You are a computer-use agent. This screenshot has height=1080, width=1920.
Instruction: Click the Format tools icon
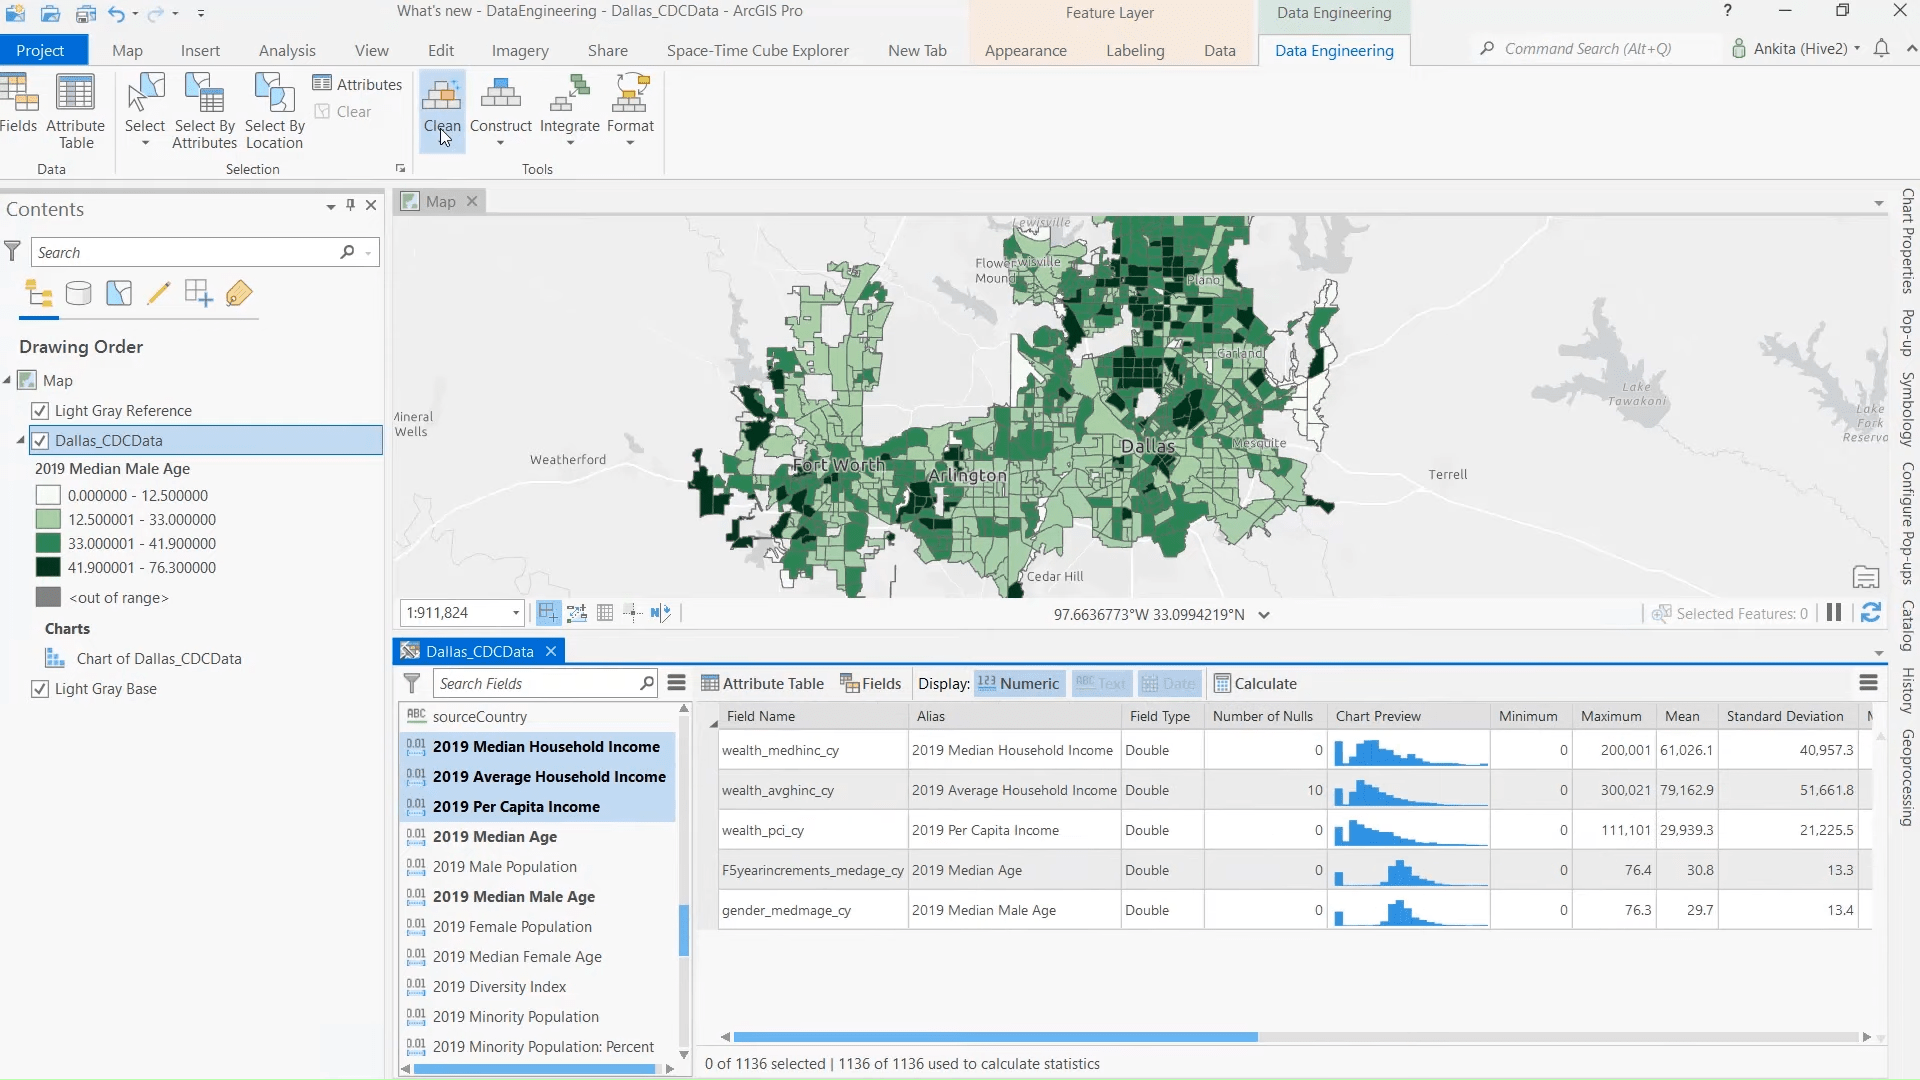point(630,103)
